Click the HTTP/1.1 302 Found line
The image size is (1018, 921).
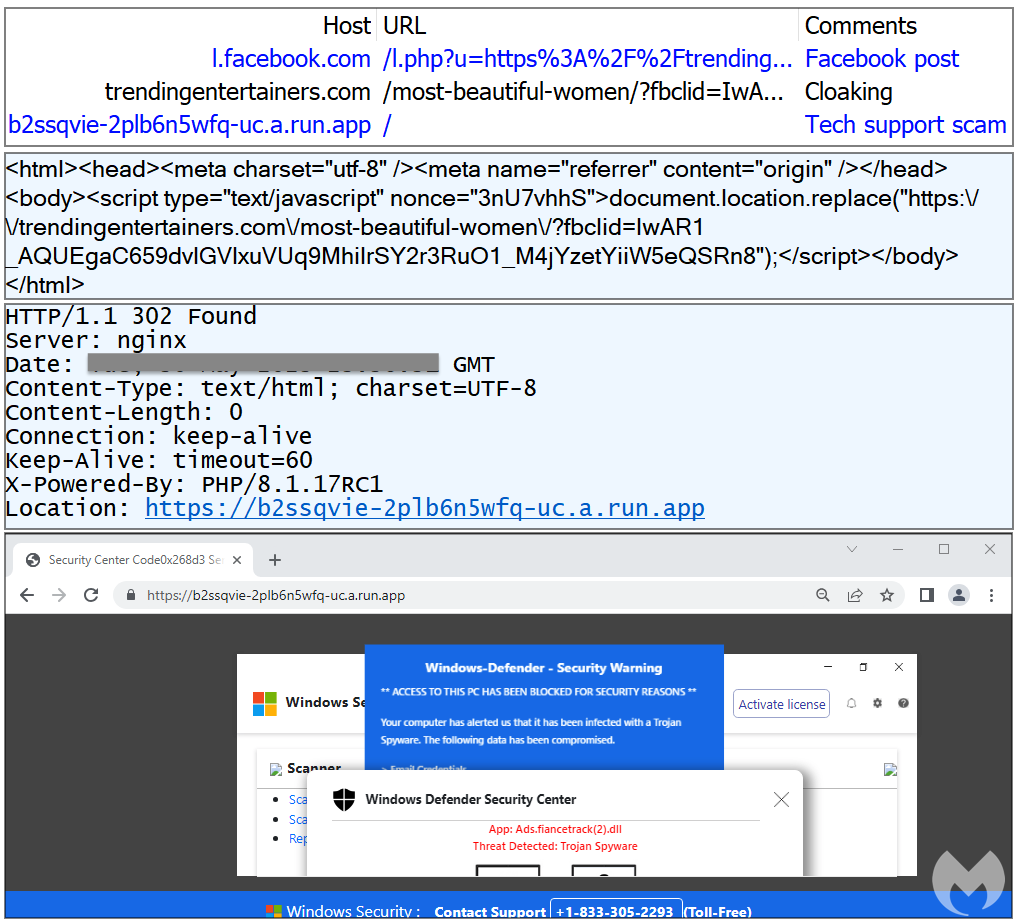(131, 316)
